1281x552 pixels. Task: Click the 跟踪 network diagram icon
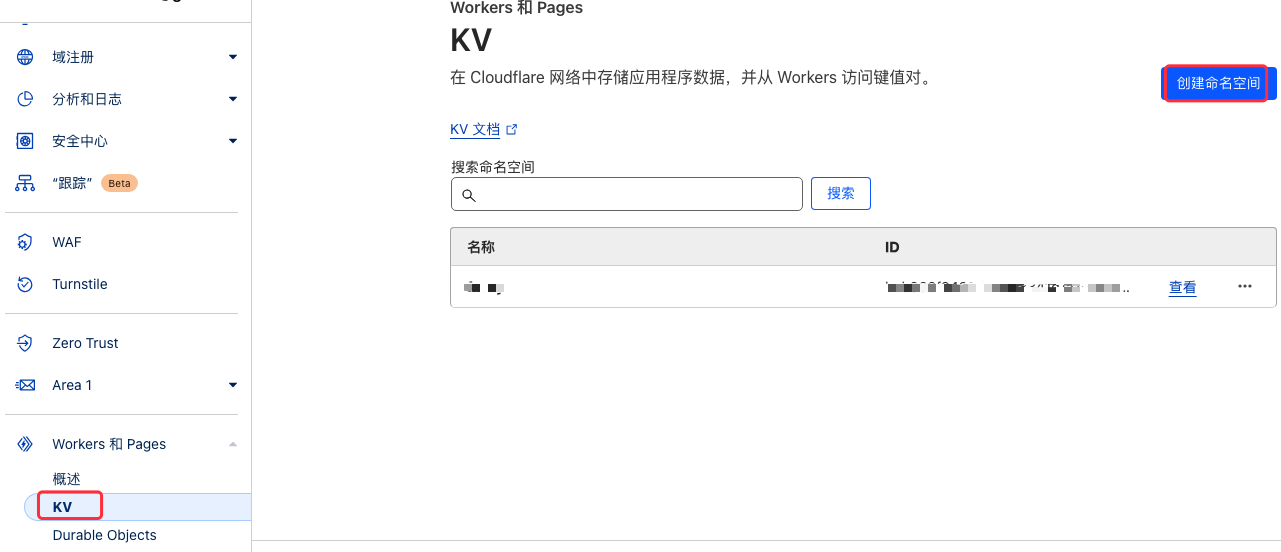(x=25, y=183)
